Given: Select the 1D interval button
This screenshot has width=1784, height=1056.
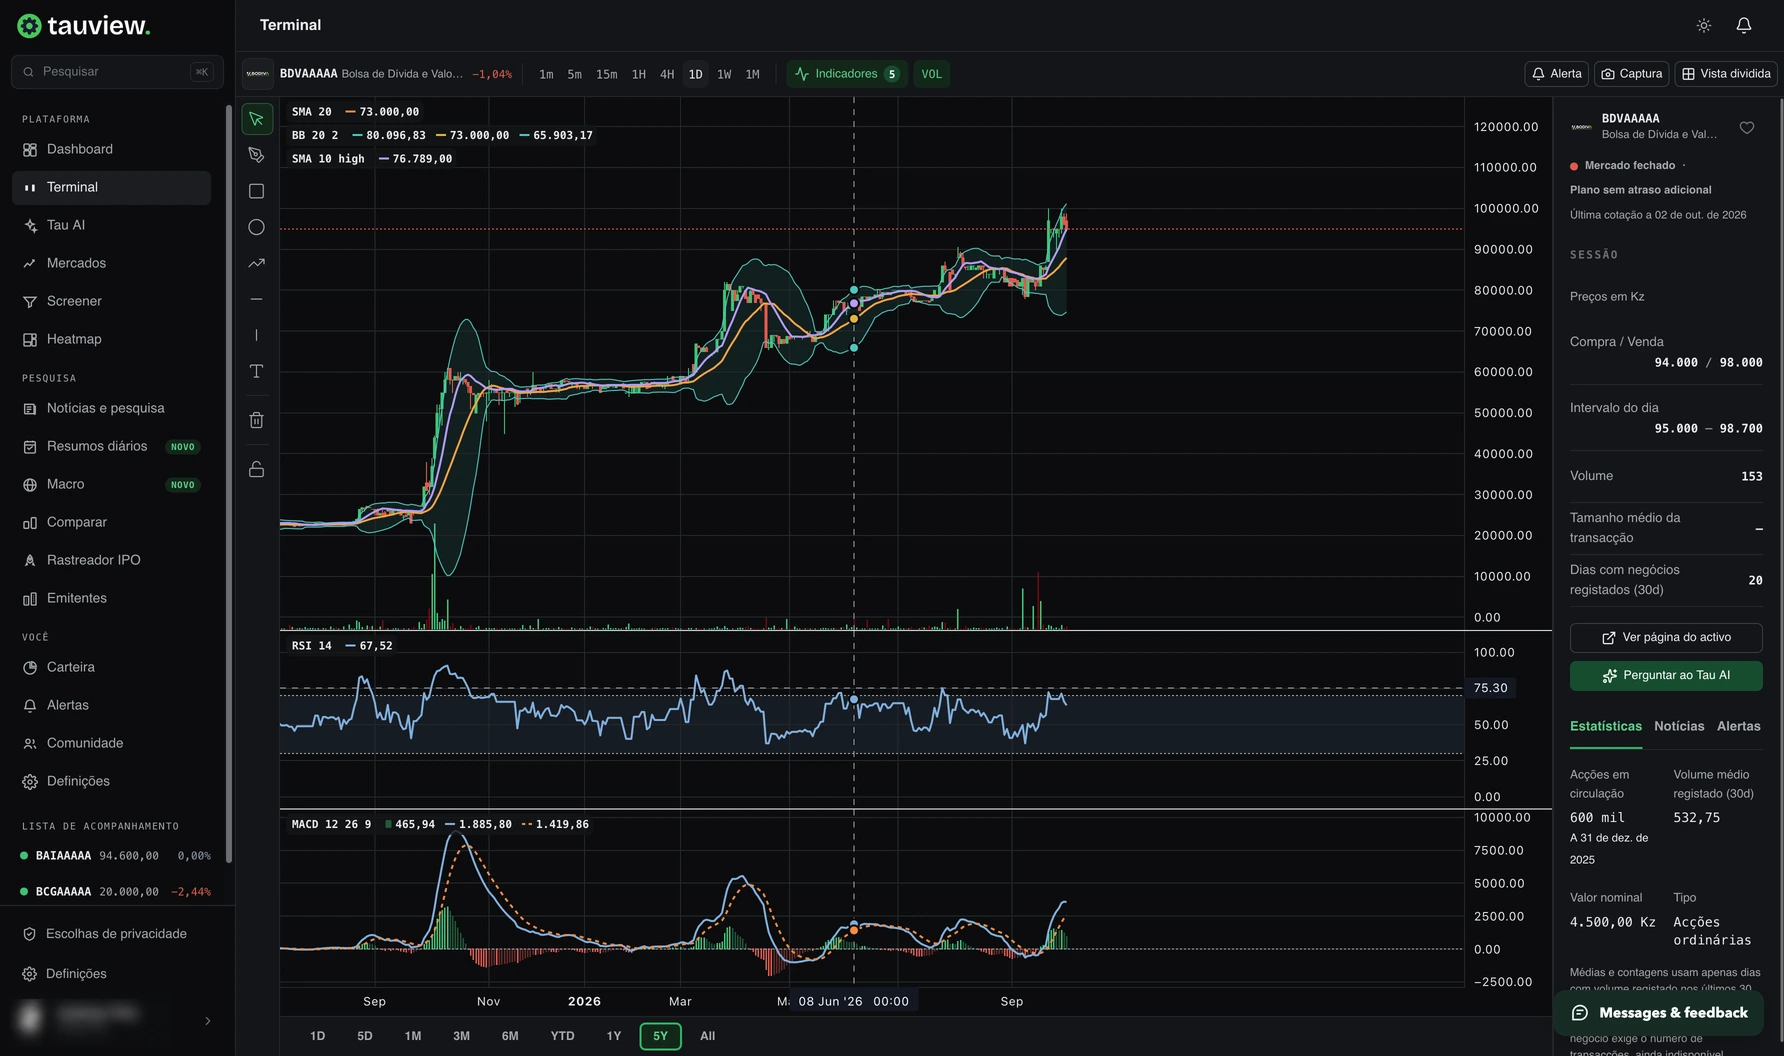Looking at the screenshot, I should point(695,74).
